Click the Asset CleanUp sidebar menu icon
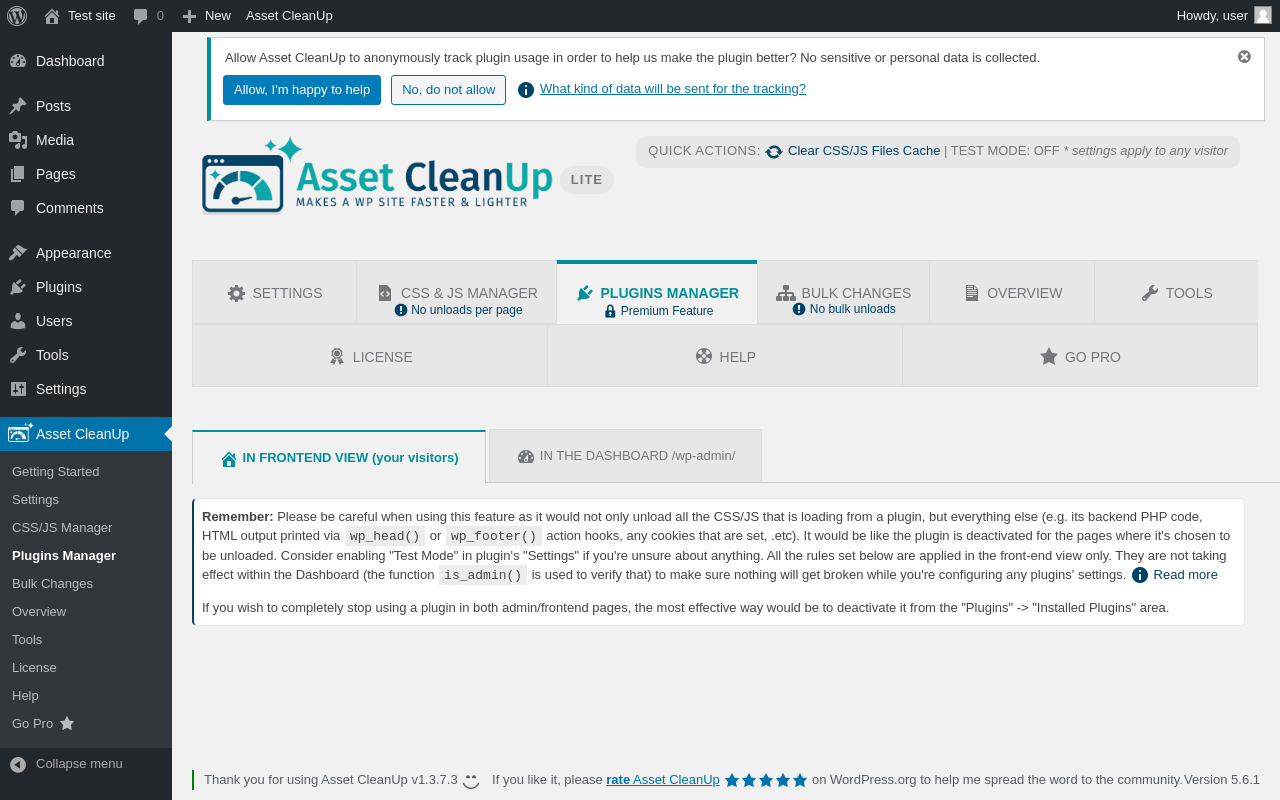The height and width of the screenshot is (800, 1280). point(20,433)
